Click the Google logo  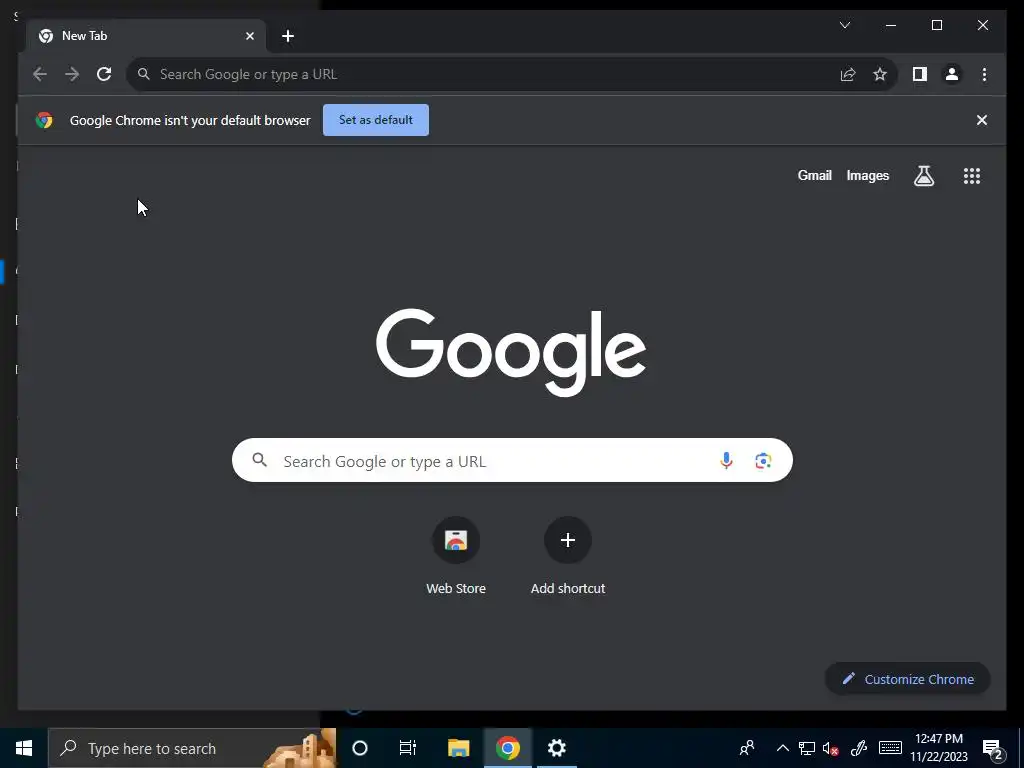(511, 351)
